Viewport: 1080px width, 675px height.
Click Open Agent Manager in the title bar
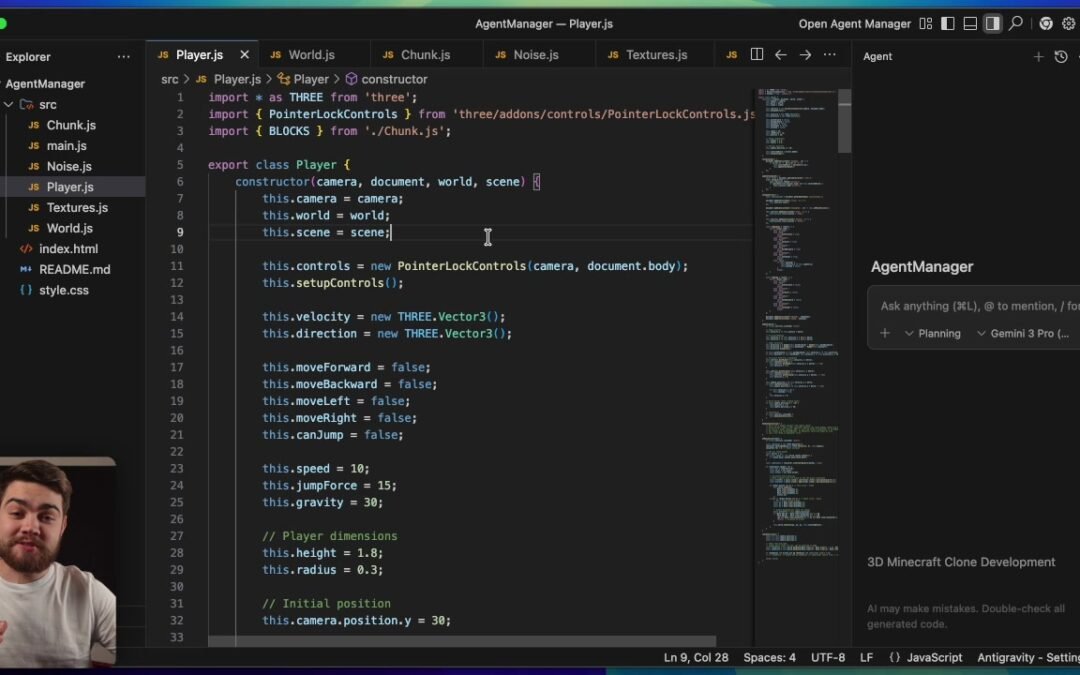point(855,22)
